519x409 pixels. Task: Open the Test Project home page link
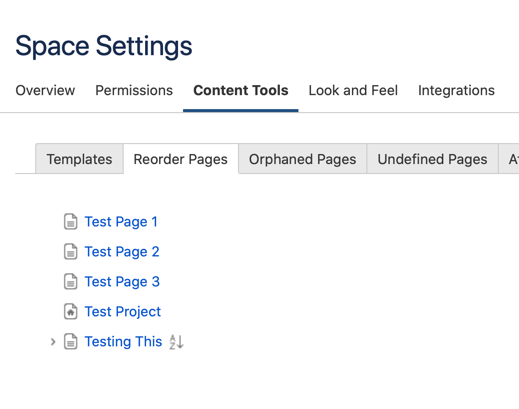tap(123, 312)
